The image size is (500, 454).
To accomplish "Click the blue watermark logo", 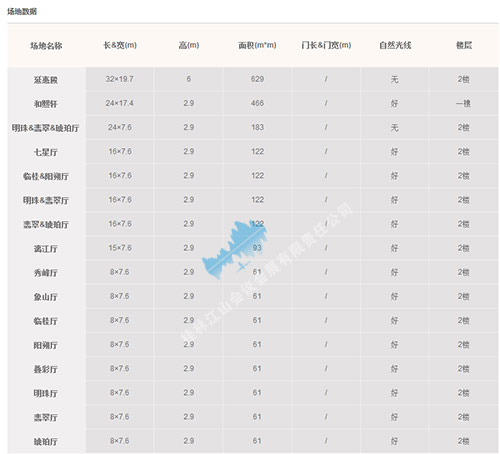I will click(235, 249).
